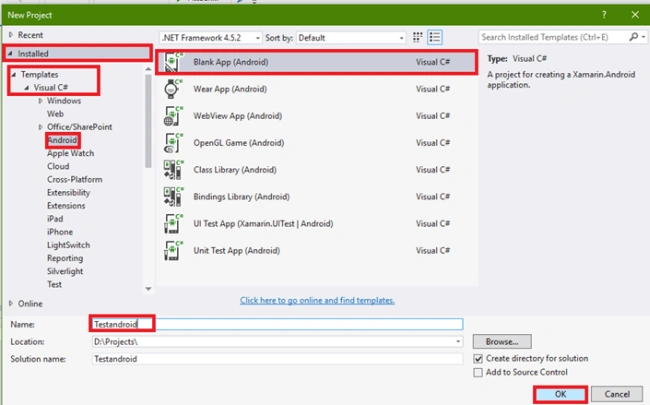This screenshot has width=650, height=405.
Task: Click the "Wear App (Android)" template name
Action: click(x=230, y=89)
